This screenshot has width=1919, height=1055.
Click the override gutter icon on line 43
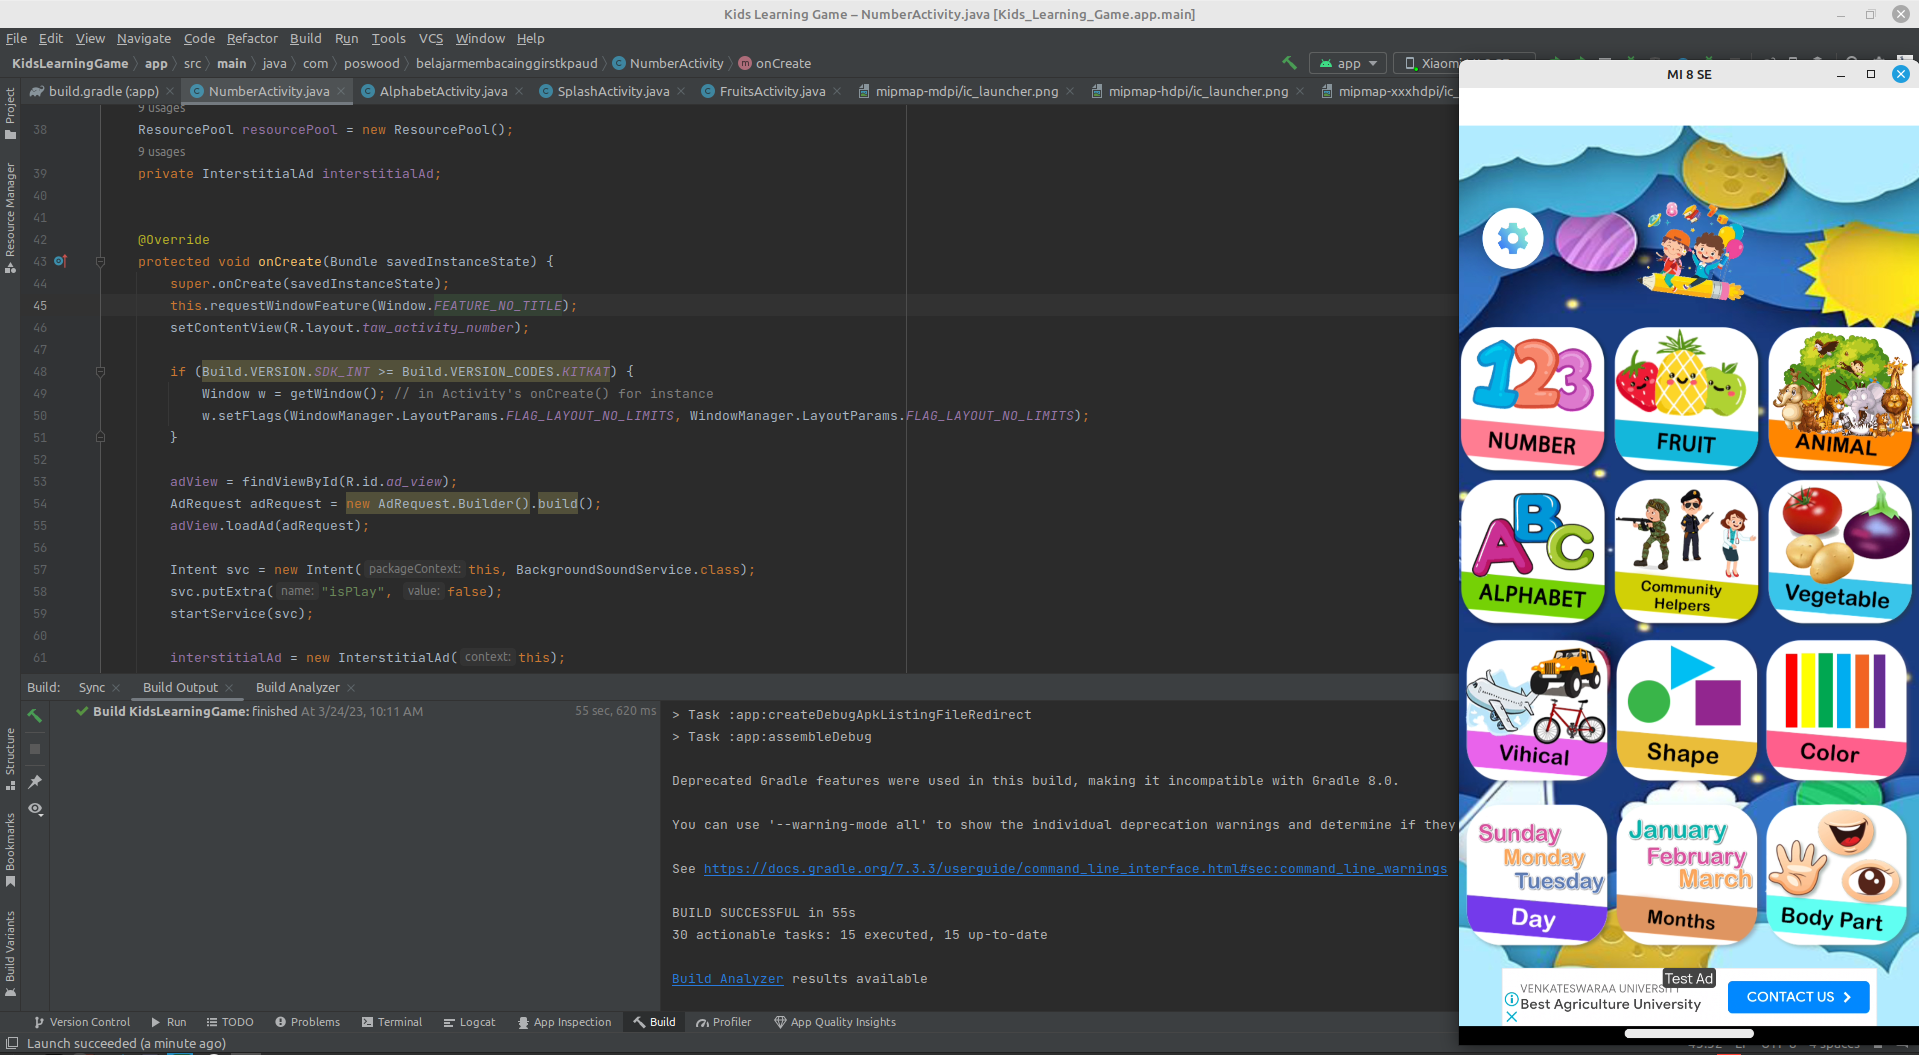click(60, 261)
